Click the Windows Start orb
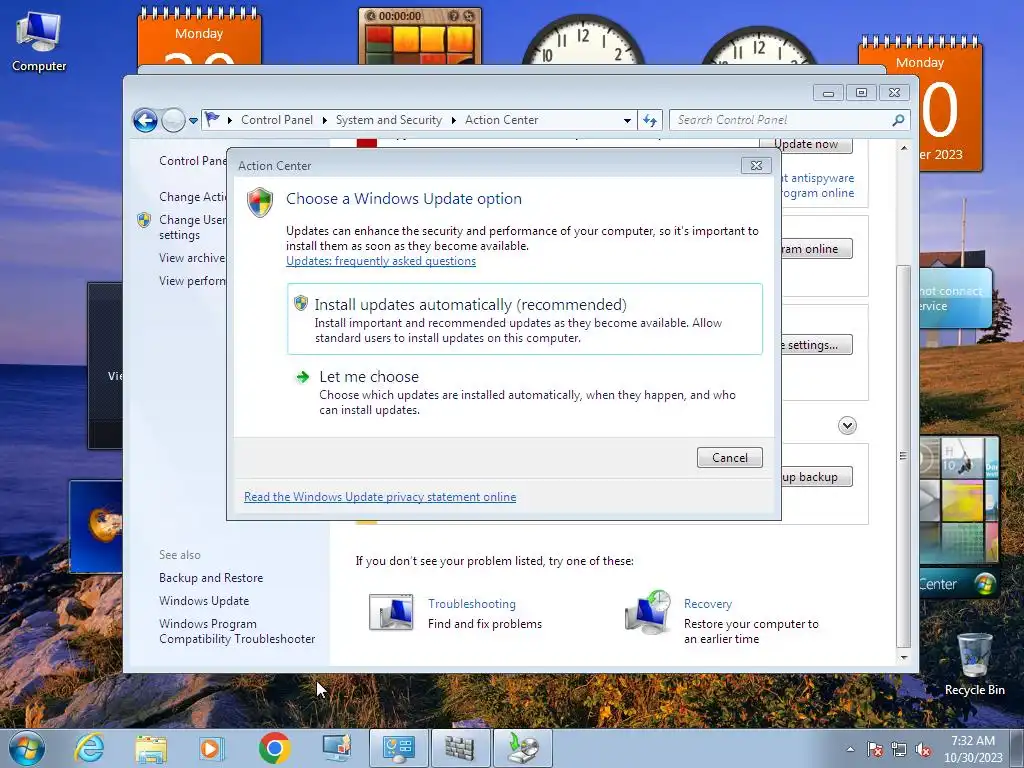The image size is (1024, 768). coord(27,748)
